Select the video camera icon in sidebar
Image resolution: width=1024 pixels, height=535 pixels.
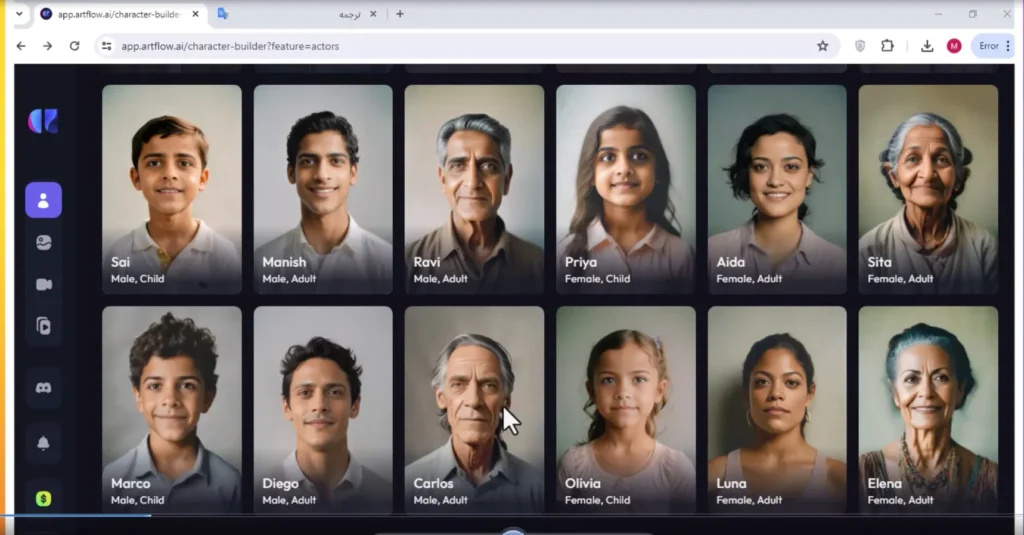tap(44, 285)
